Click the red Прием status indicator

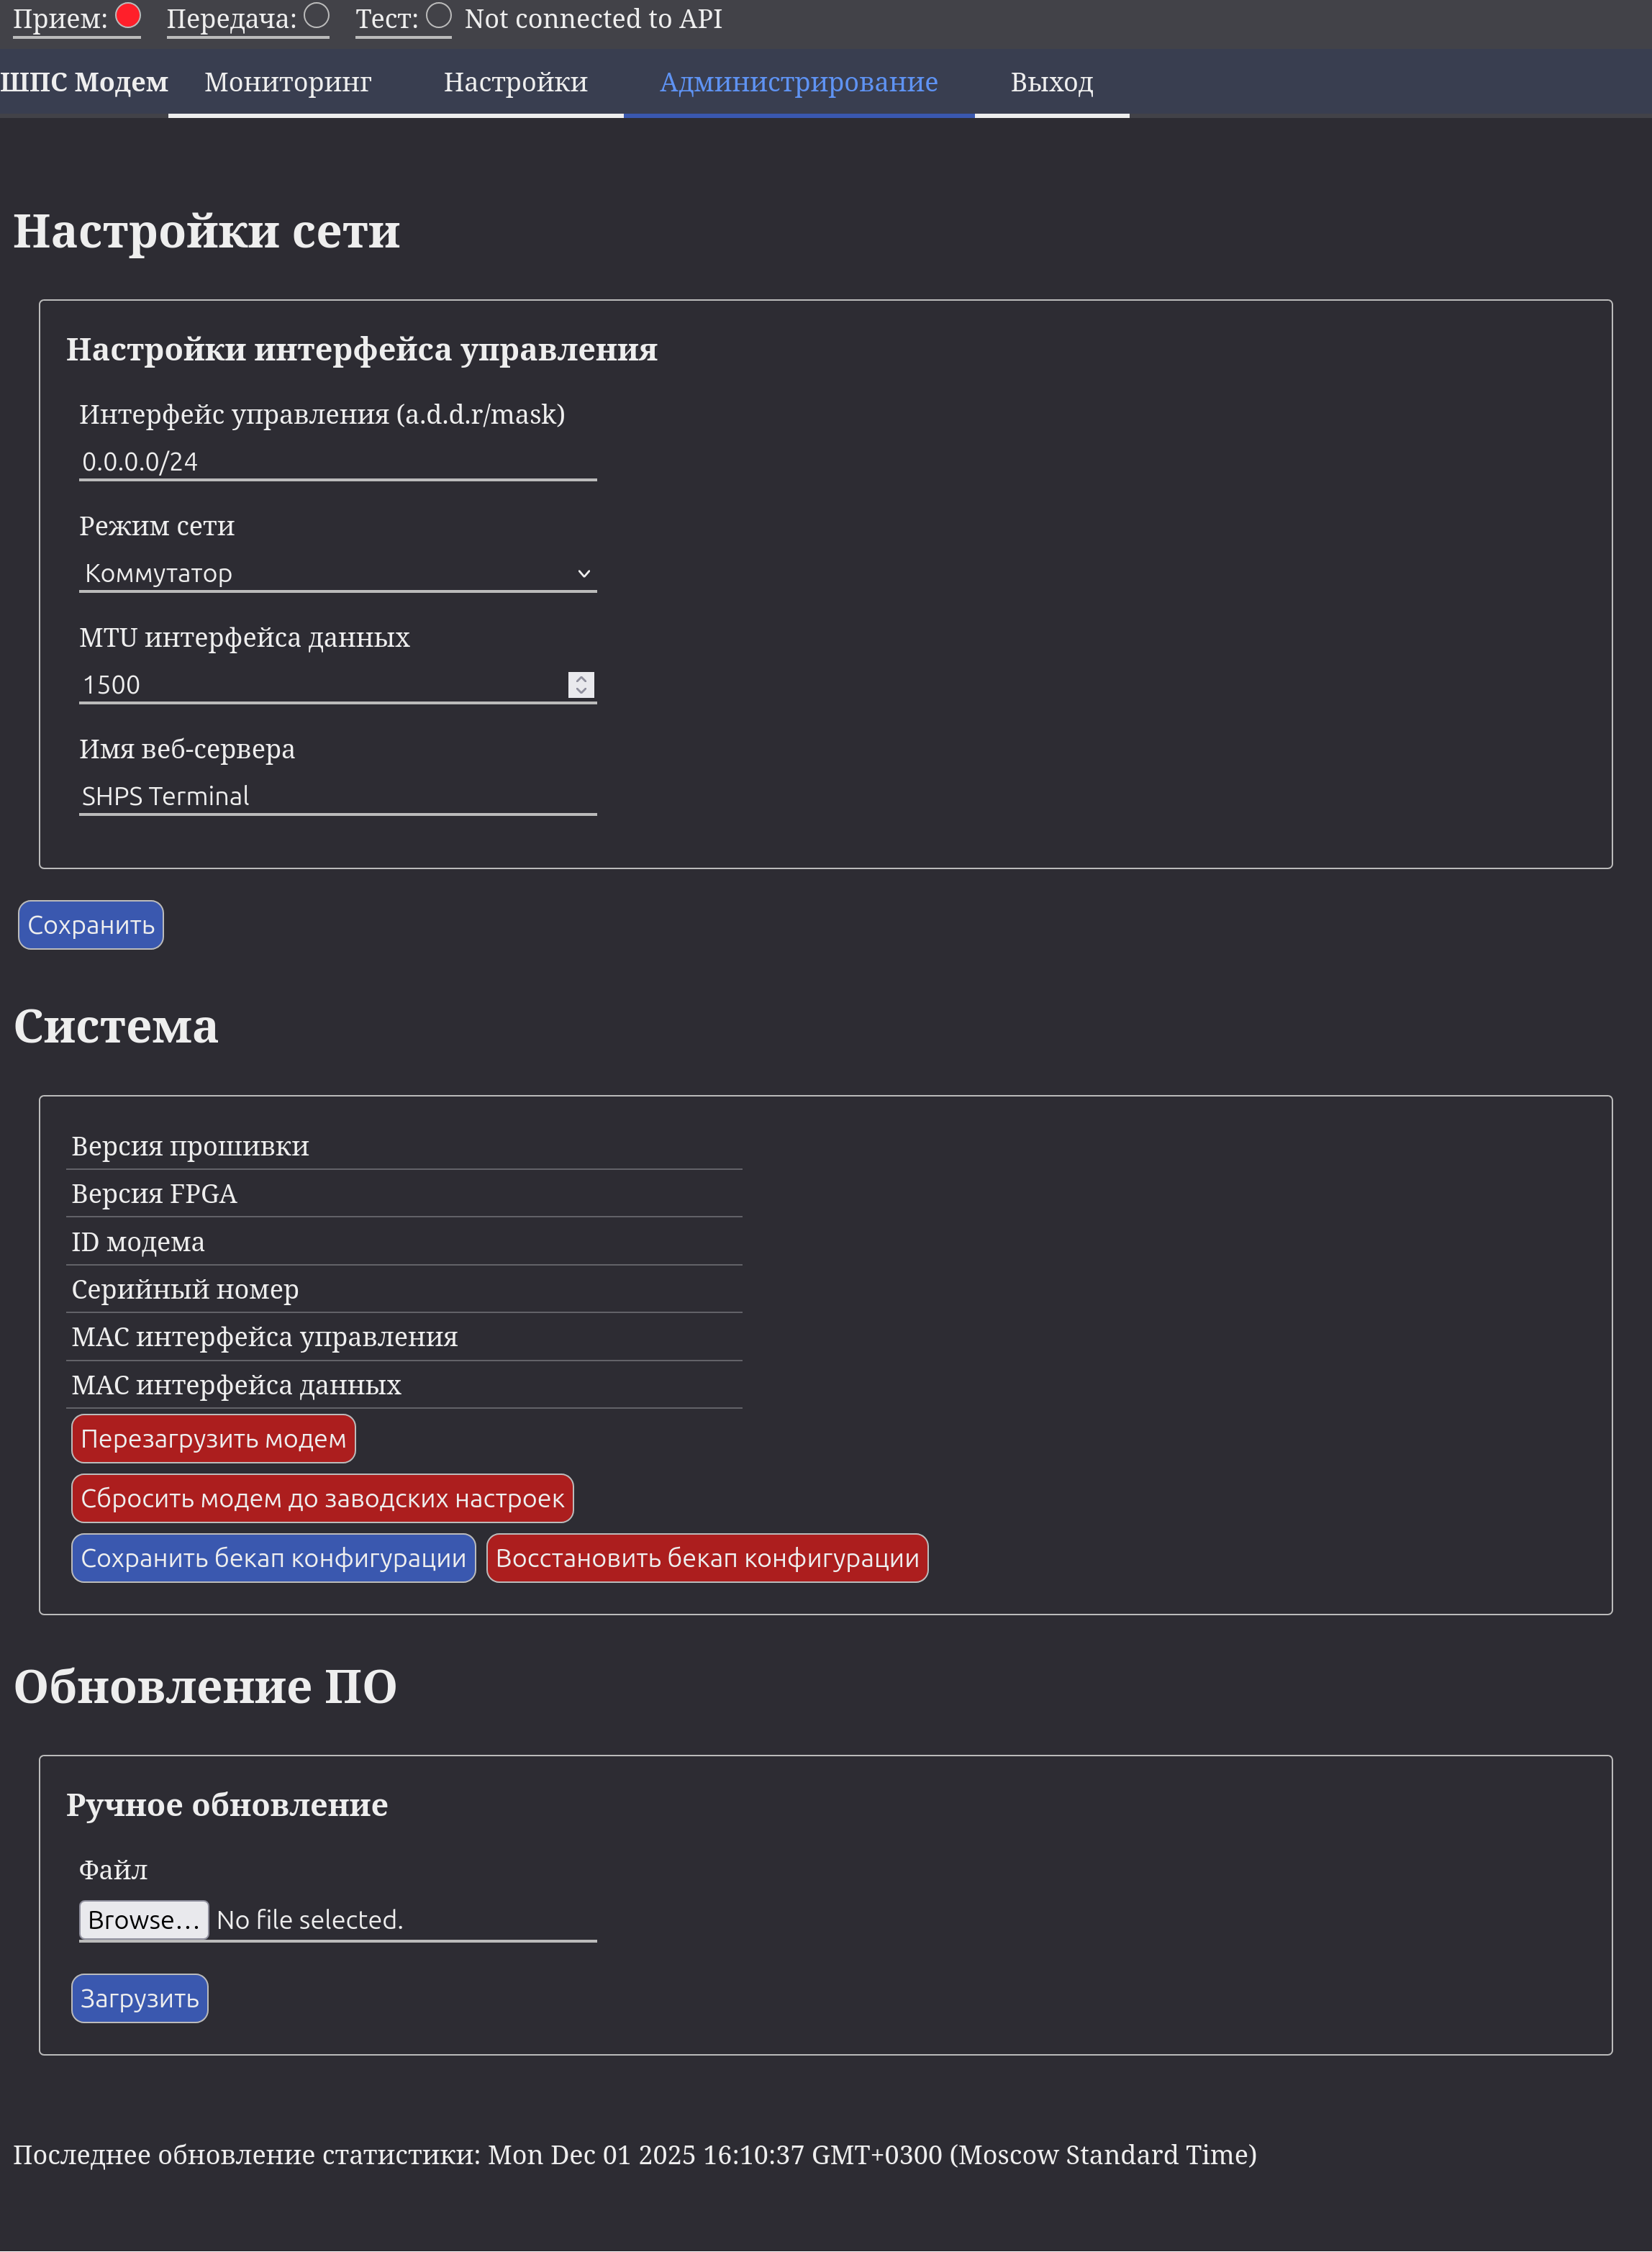pyautogui.click(x=128, y=16)
